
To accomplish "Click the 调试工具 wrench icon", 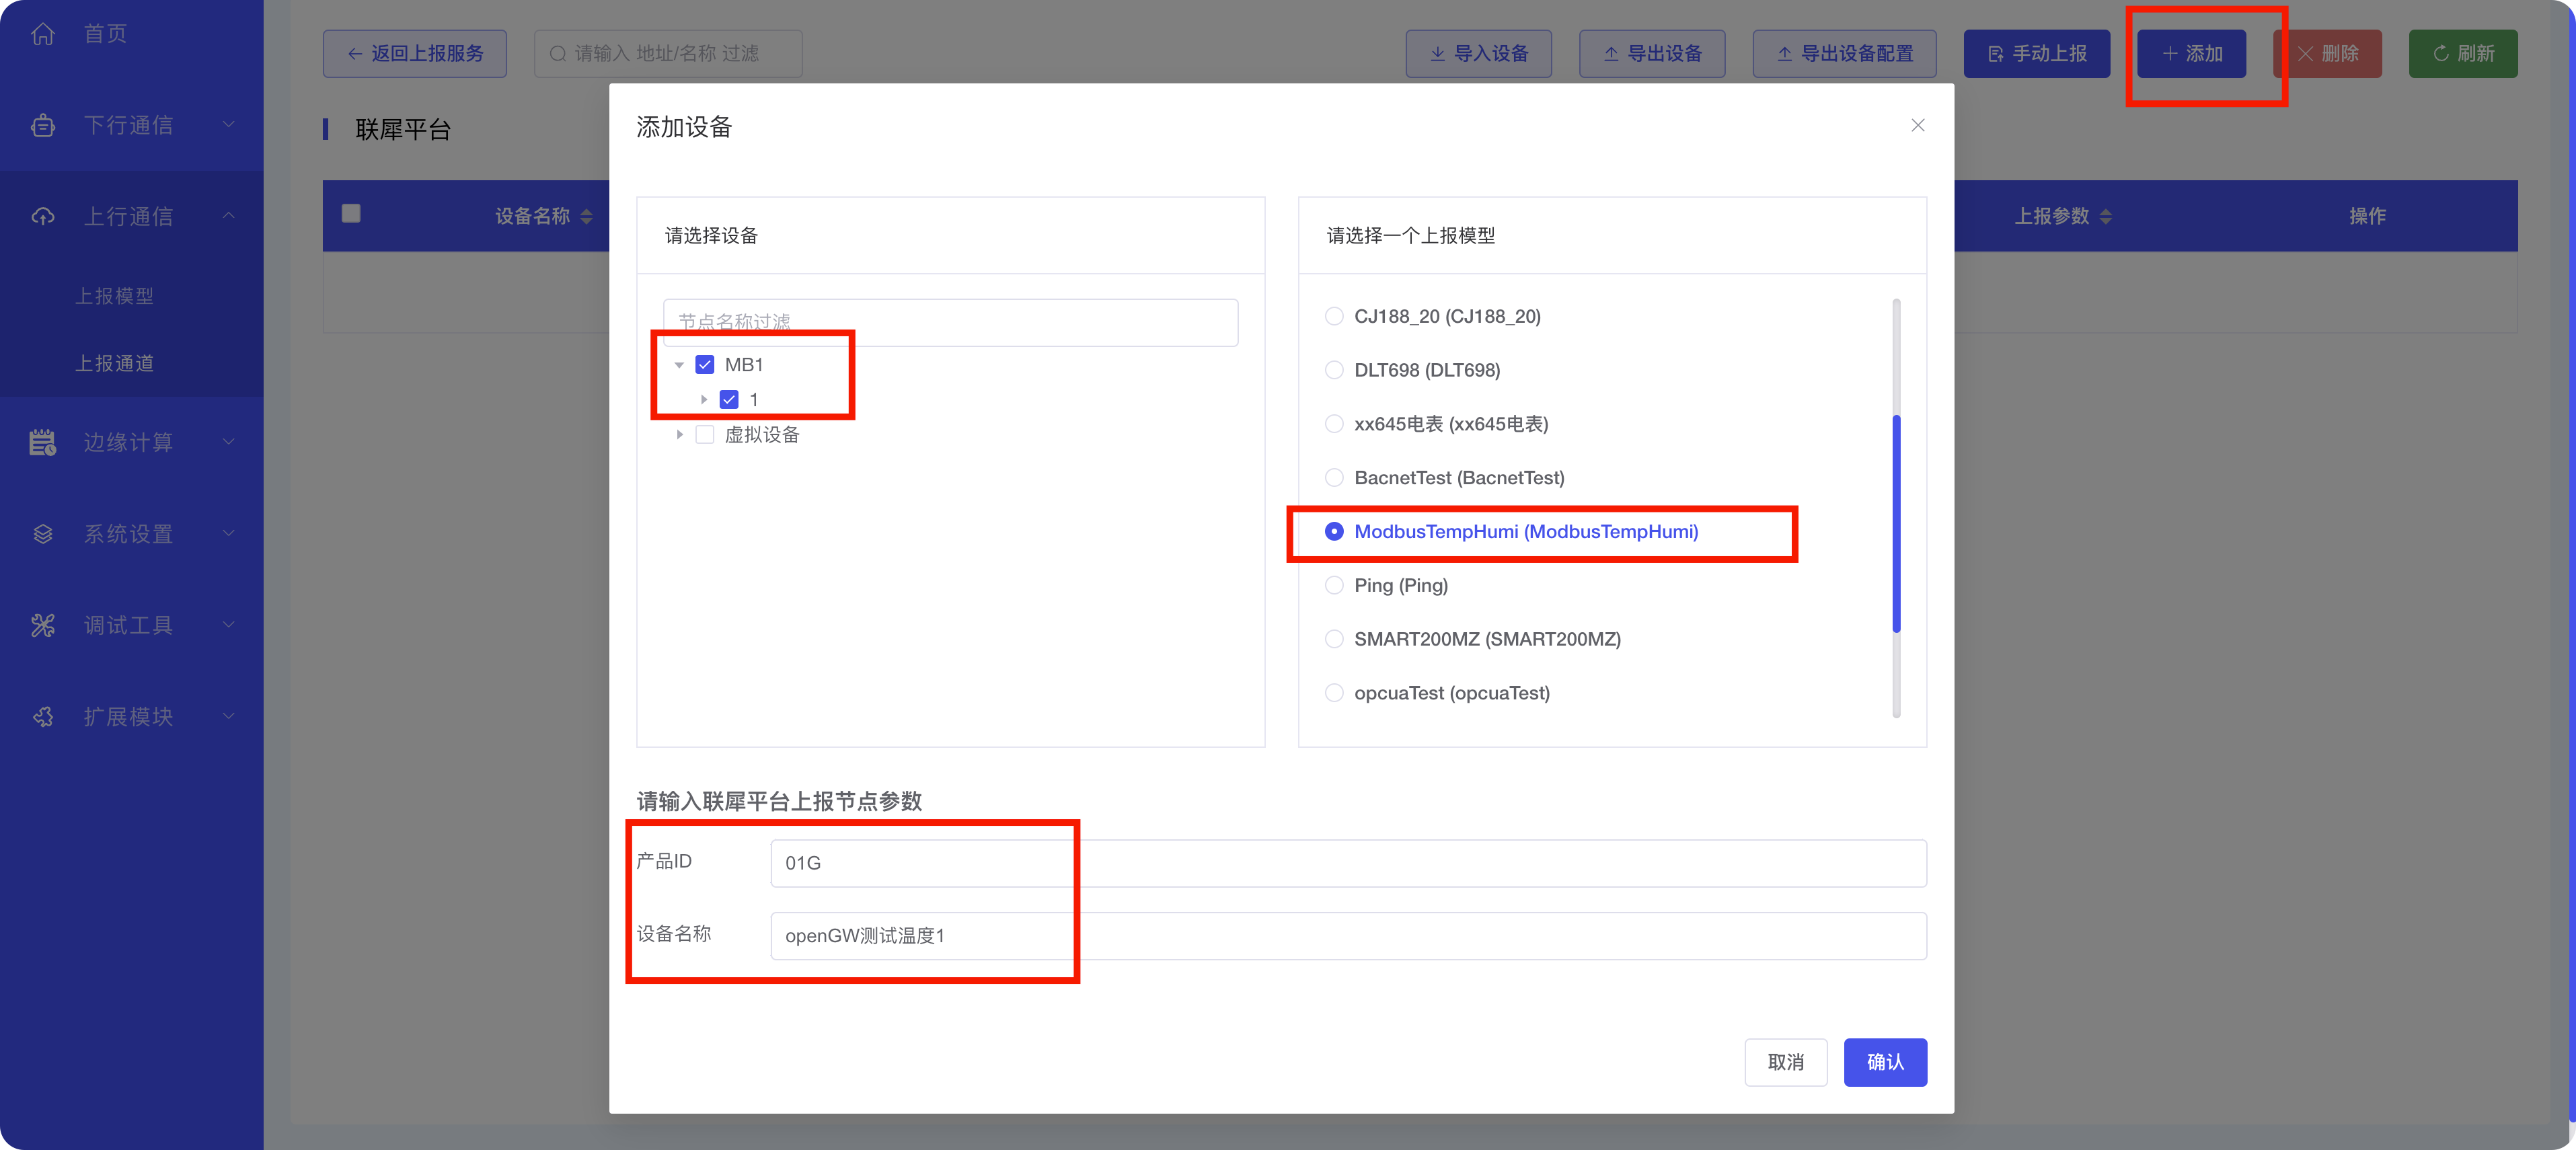I will pyautogui.click(x=42, y=626).
